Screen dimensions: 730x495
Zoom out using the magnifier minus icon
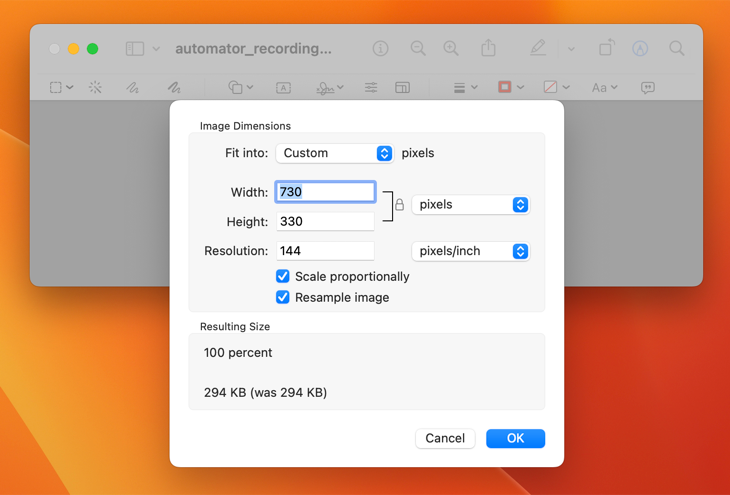(418, 48)
